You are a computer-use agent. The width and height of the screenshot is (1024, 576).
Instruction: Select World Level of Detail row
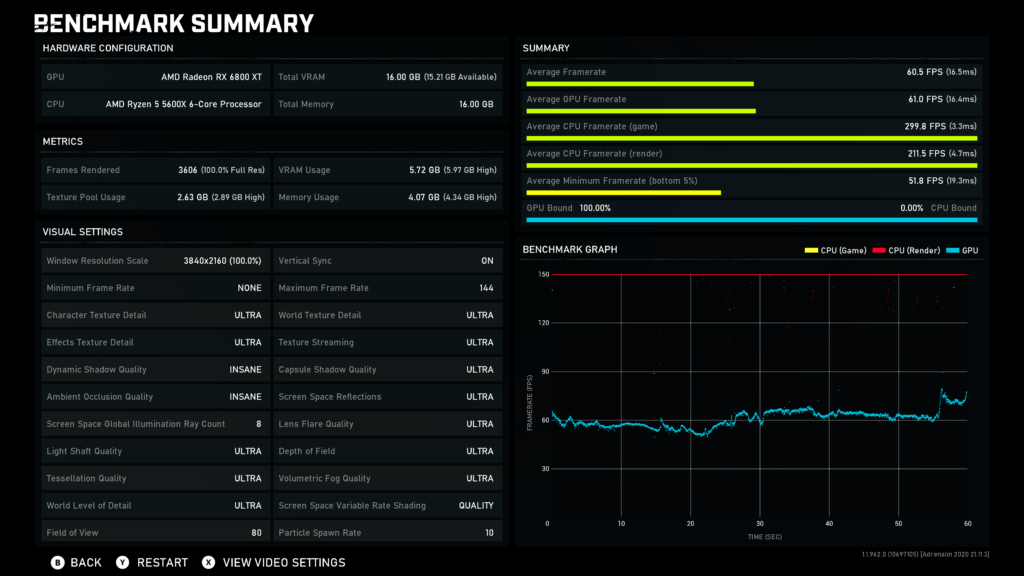[155, 505]
